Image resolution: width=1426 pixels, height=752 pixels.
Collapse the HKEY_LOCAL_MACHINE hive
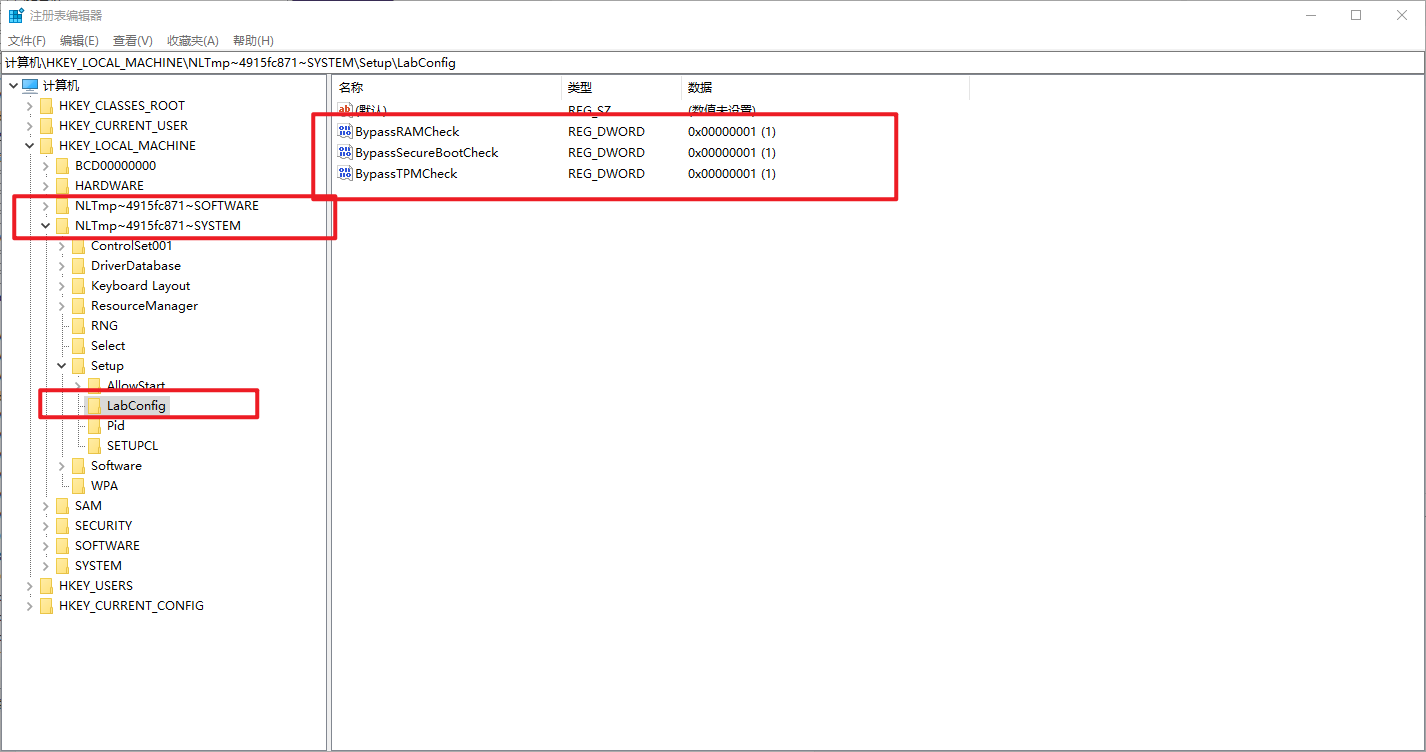30,146
